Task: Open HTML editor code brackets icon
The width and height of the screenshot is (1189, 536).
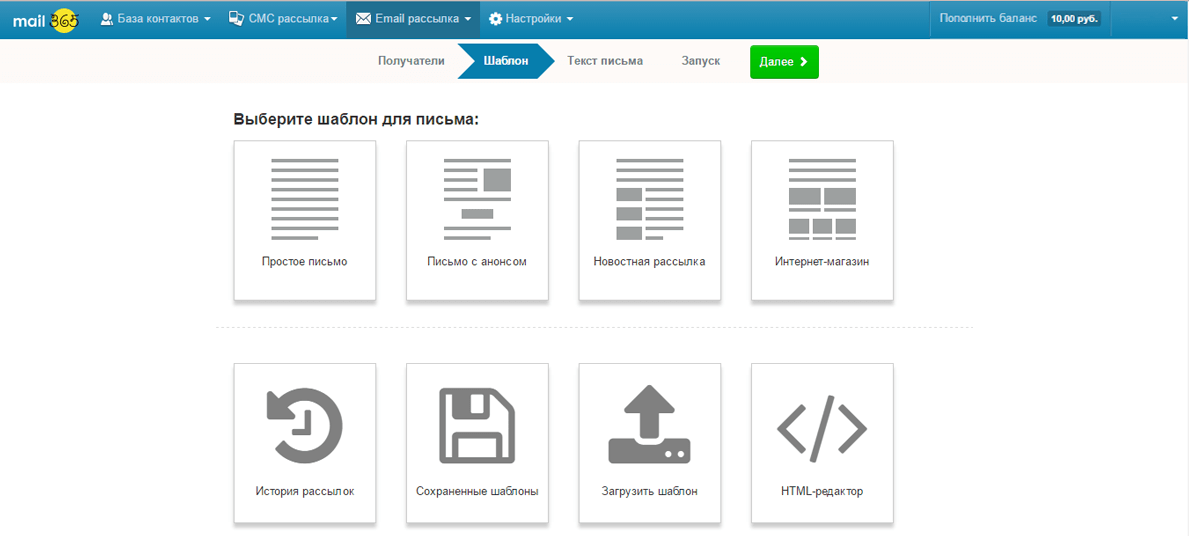Action: (822, 428)
